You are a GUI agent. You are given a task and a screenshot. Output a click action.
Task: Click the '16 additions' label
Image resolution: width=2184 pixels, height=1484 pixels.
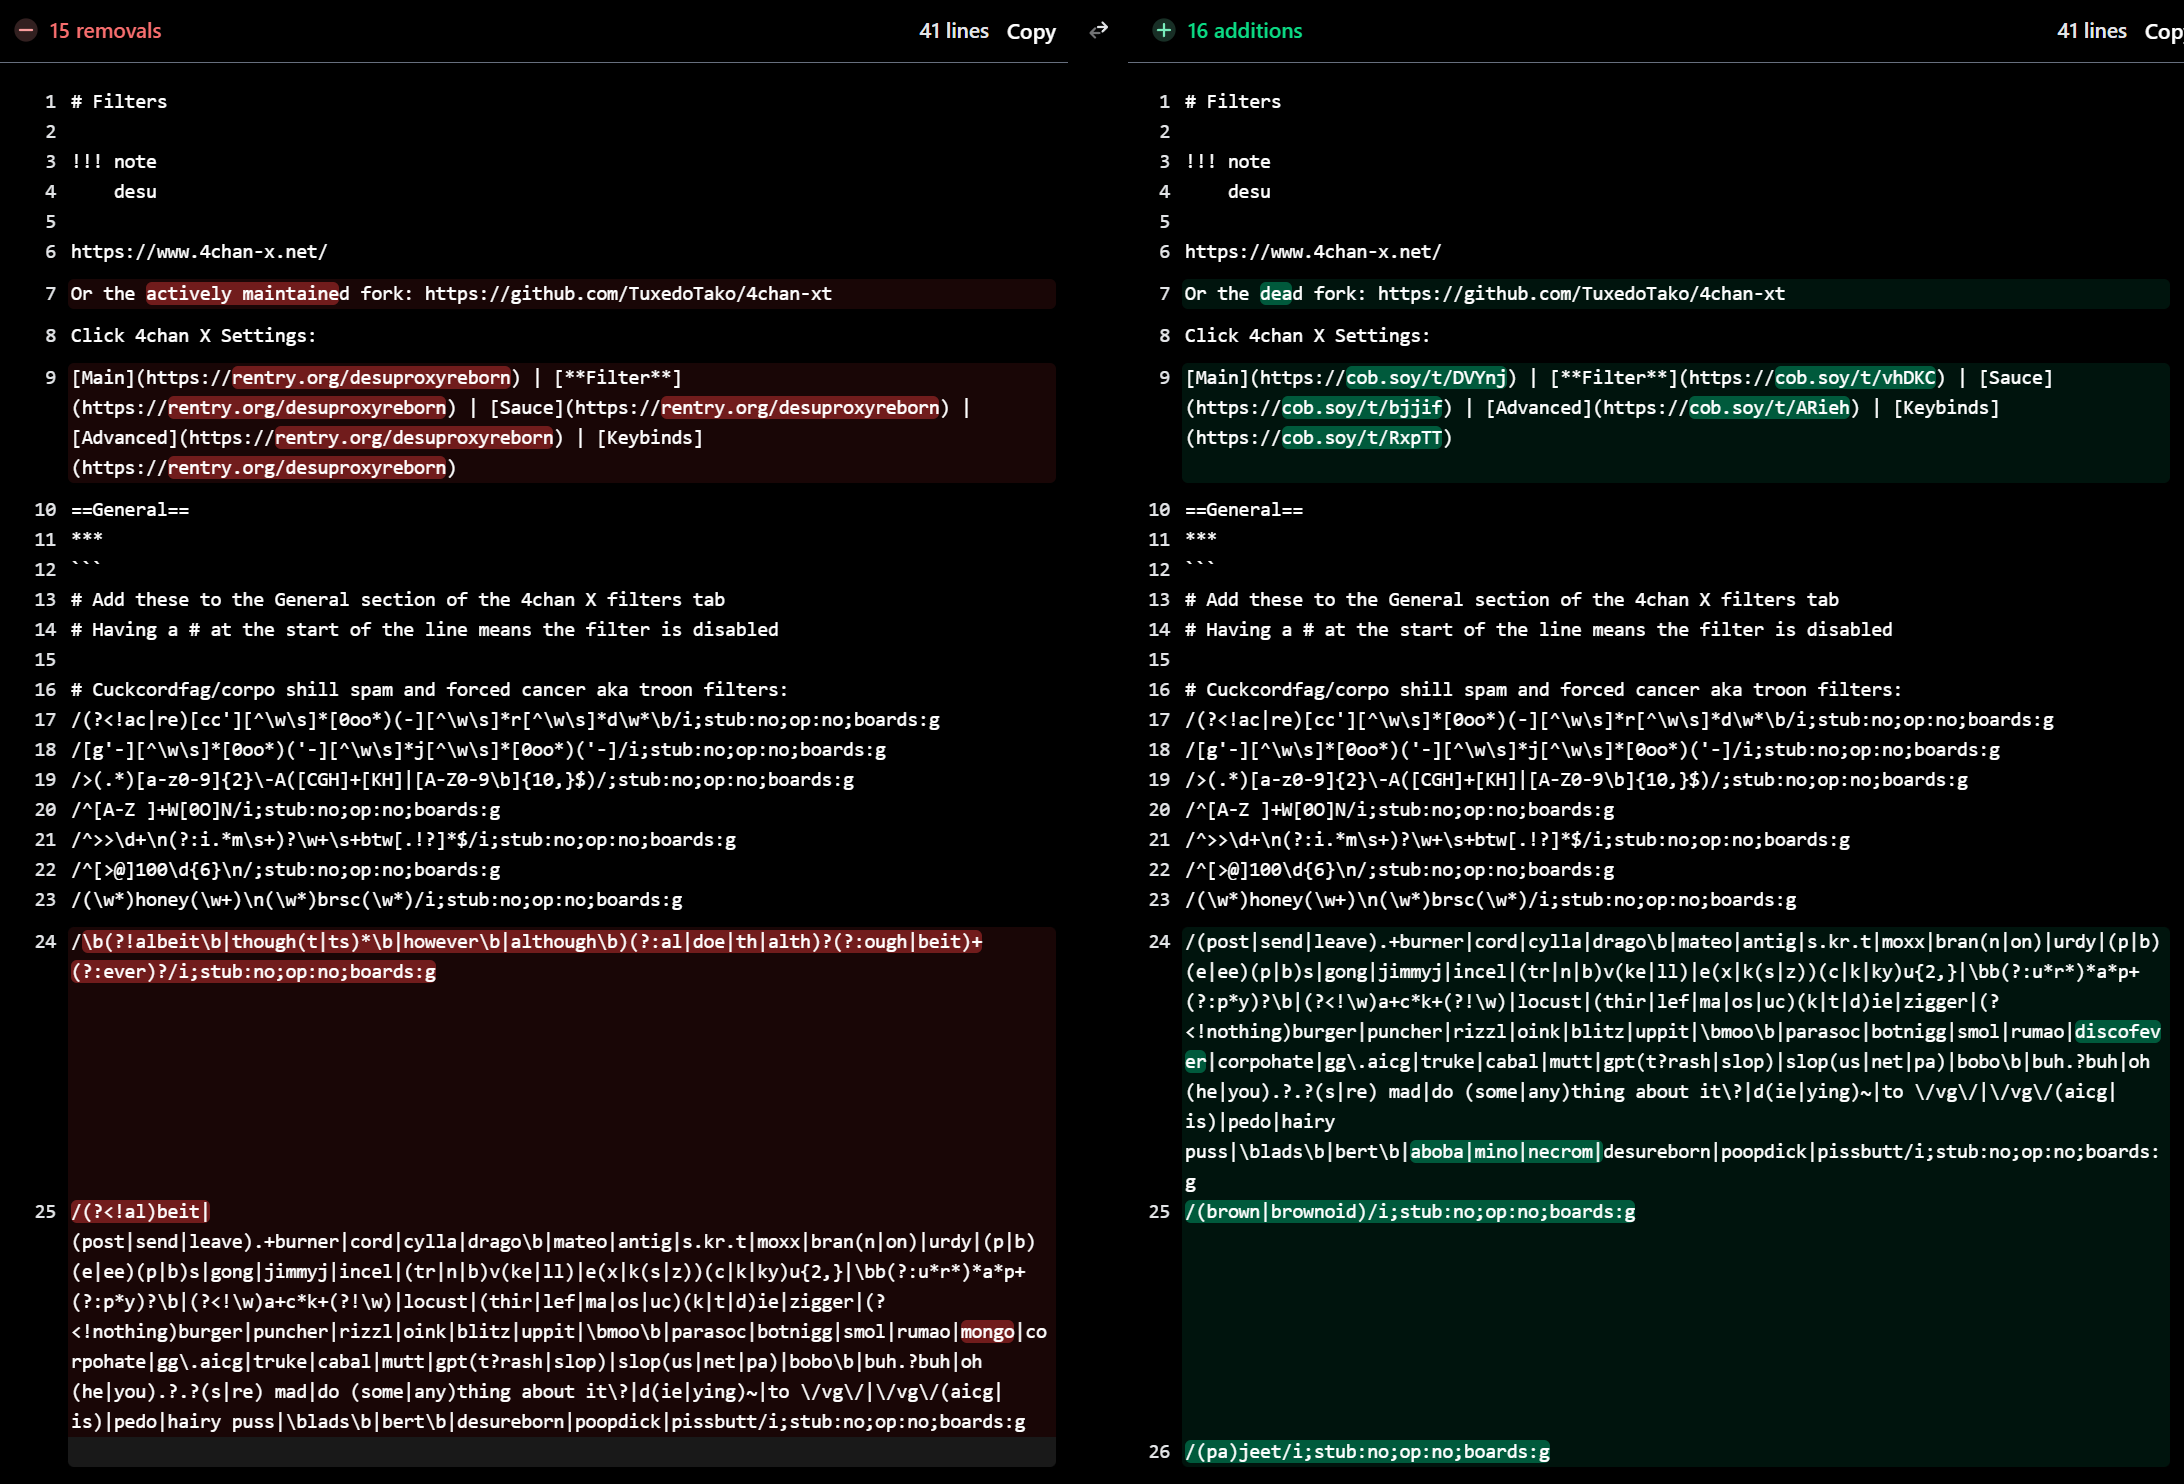[x=1244, y=31]
